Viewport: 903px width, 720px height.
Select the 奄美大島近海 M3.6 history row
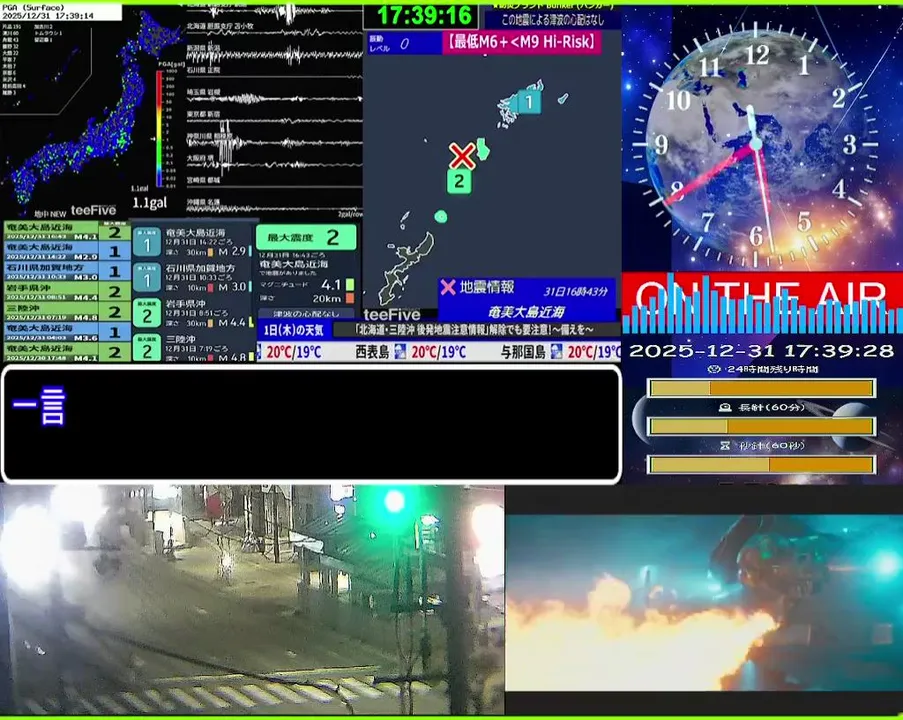(x=67, y=332)
